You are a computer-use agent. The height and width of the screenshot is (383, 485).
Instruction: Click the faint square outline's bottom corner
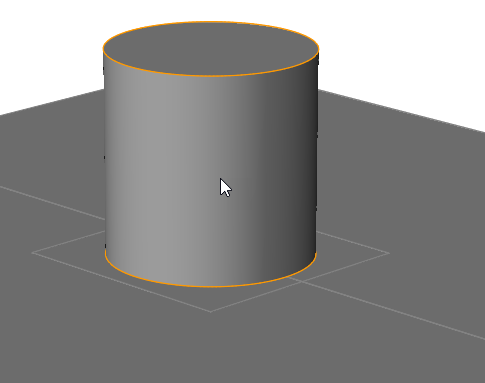click(211, 311)
